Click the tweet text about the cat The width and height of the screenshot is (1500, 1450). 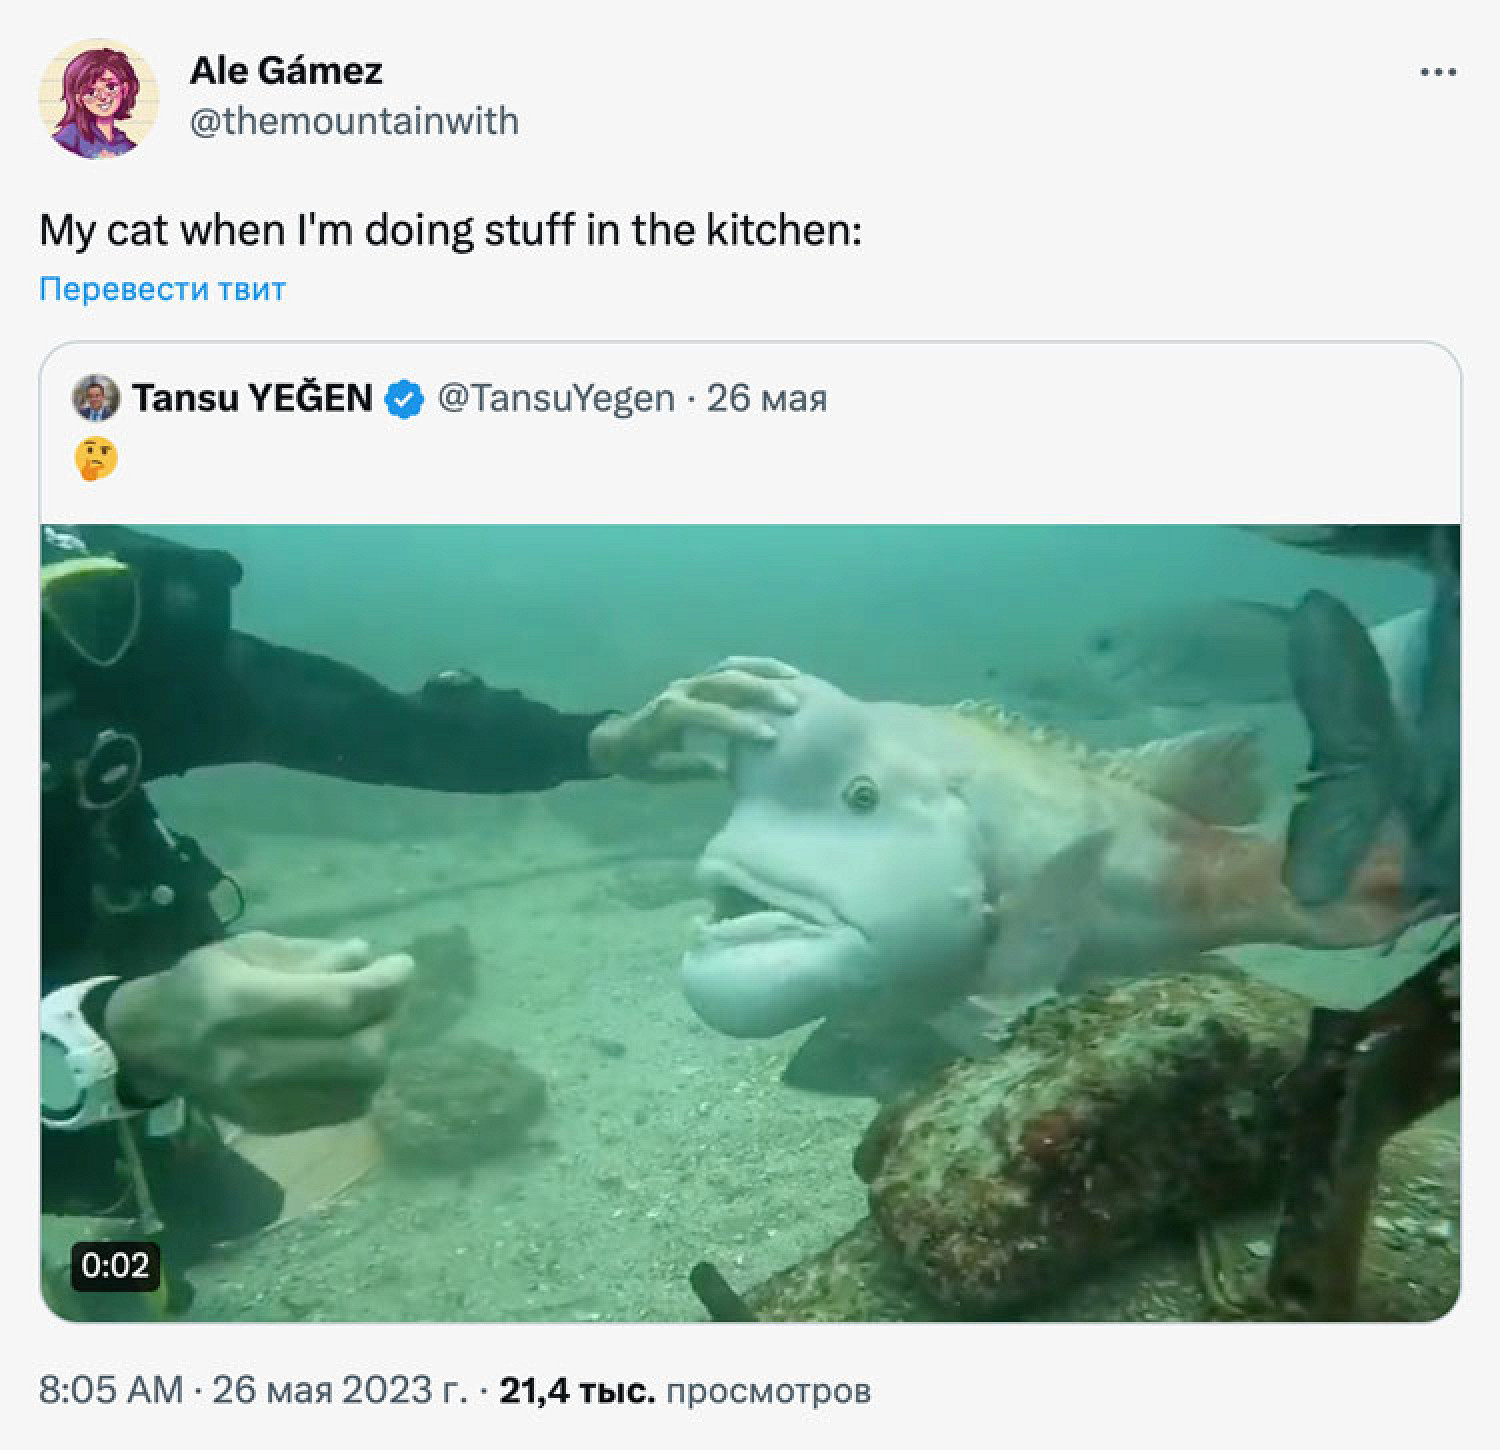(450, 231)
